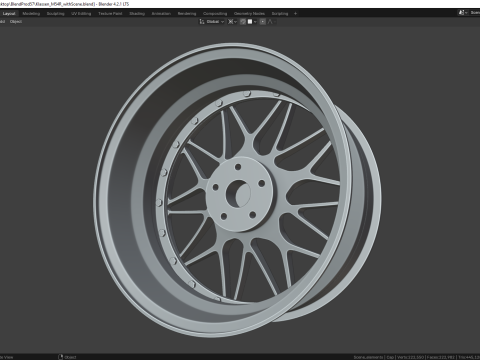The width and height of the screenshot is (480, 360).
Task: Click the scene browse icon at top right
Action: coord(462,13)
